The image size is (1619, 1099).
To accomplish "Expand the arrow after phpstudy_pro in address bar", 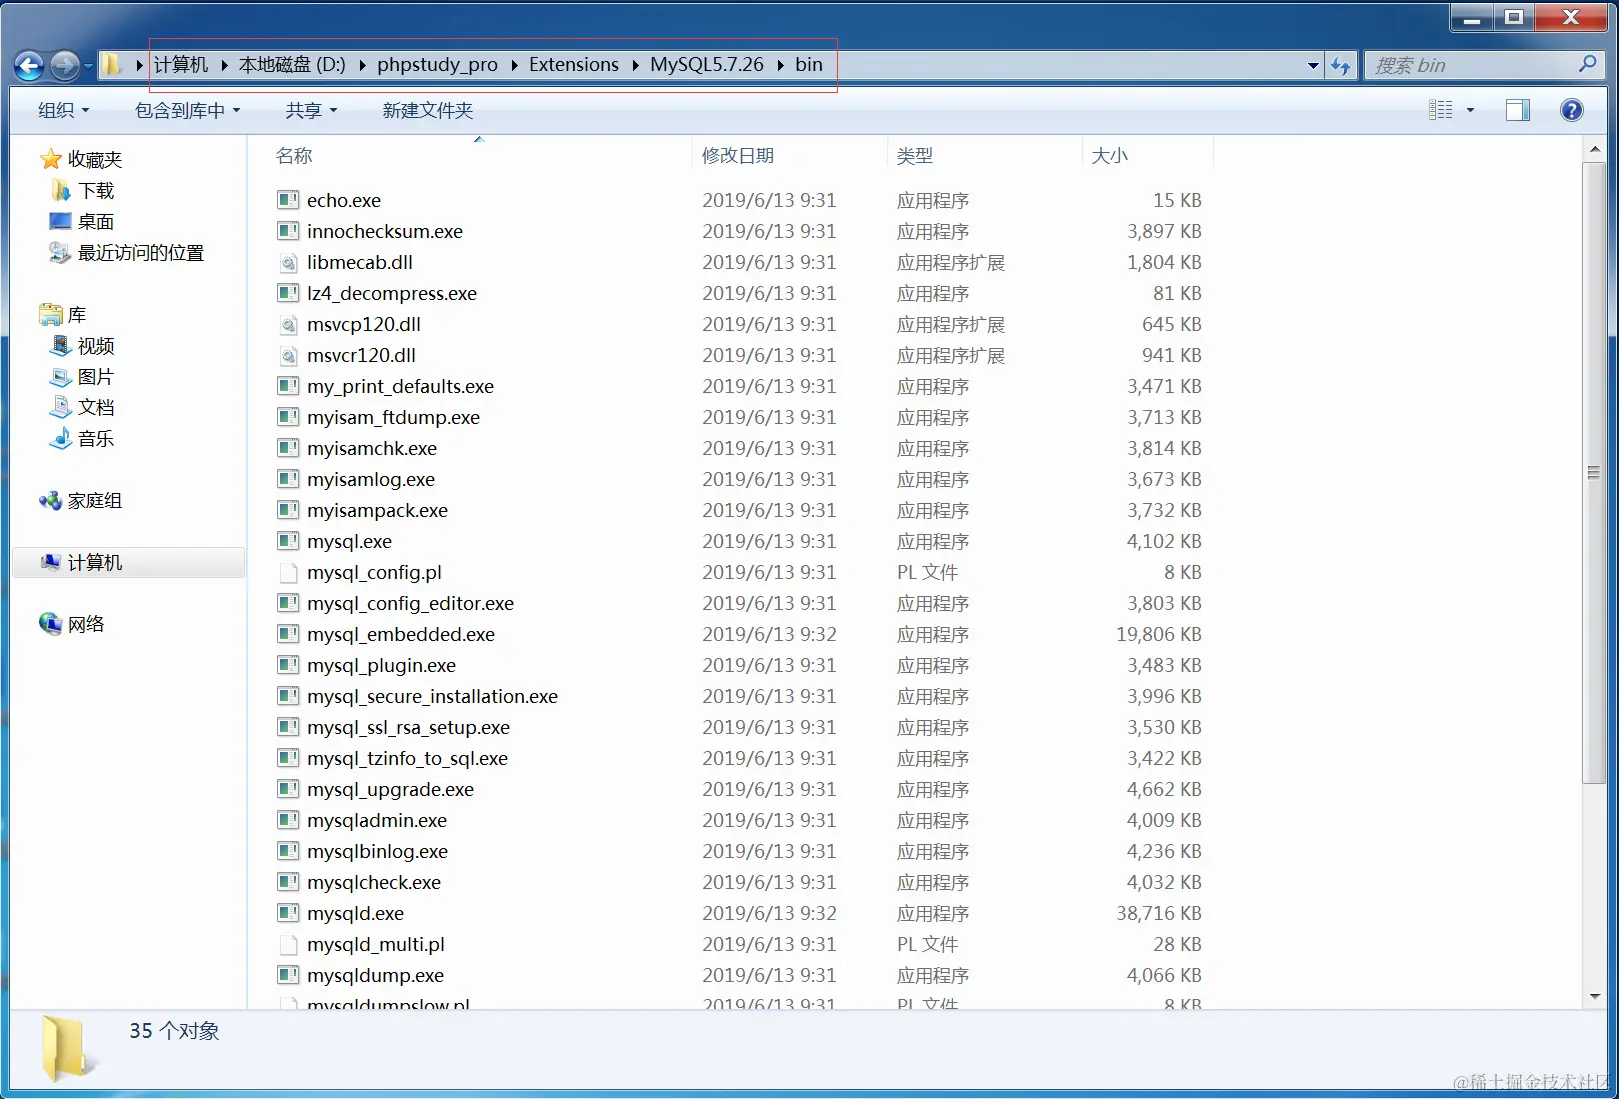I will tap(514, 65).
